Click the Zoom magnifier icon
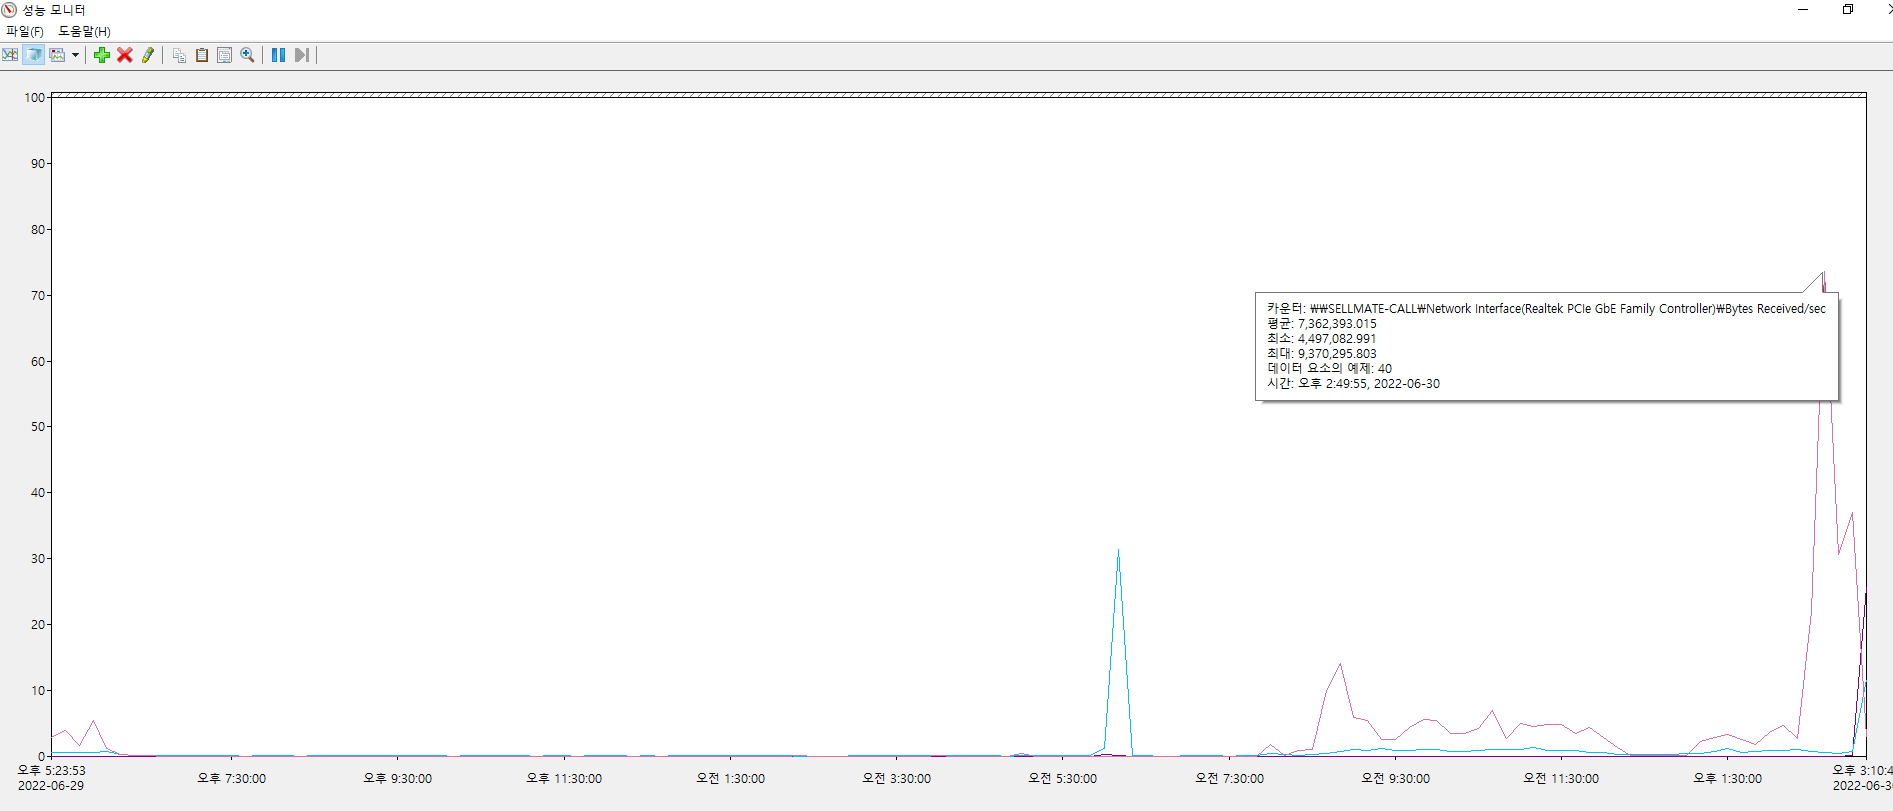The height and width of the screenshot is (811, 1893). (247, 55)
